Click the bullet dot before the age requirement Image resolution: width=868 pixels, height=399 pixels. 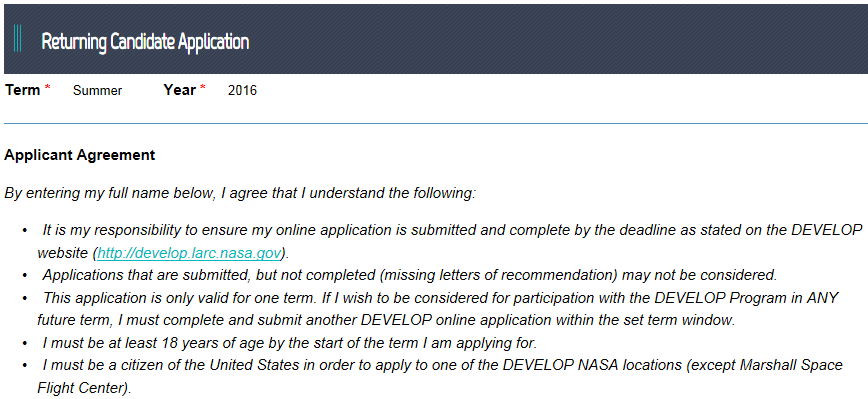click(x=24, y=343)
